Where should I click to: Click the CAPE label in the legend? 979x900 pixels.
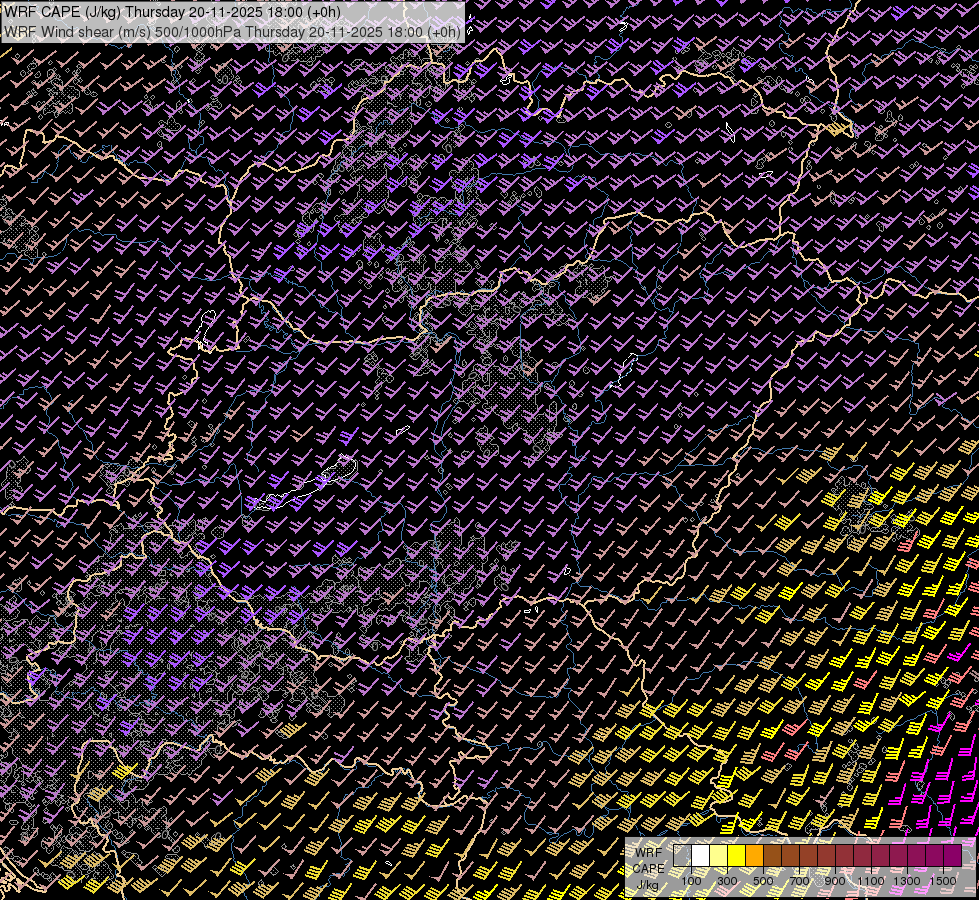[649, 869]
